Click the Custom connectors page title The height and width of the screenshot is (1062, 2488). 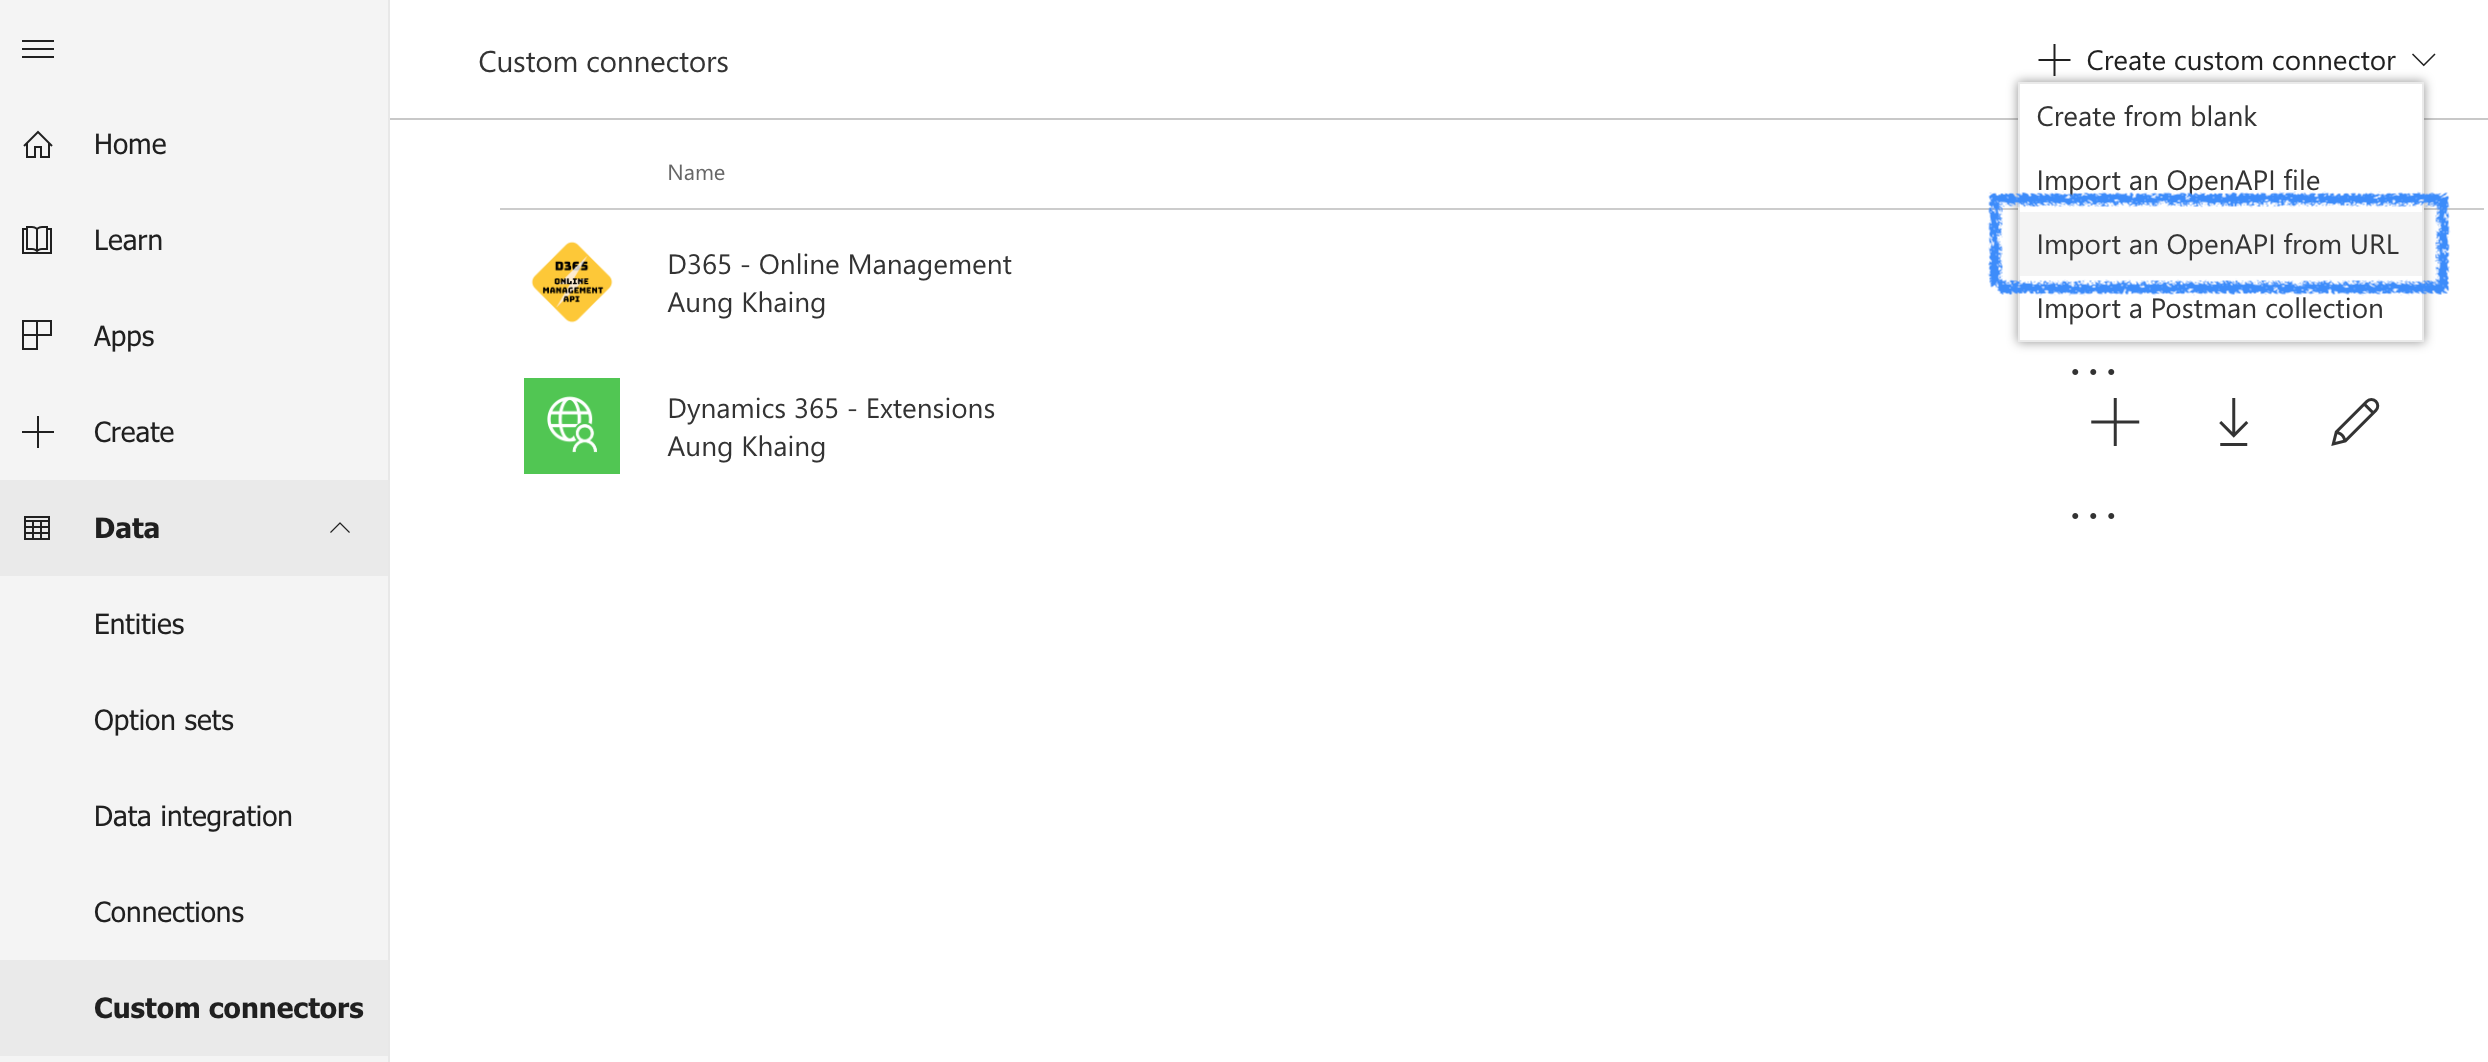point(603,62)
